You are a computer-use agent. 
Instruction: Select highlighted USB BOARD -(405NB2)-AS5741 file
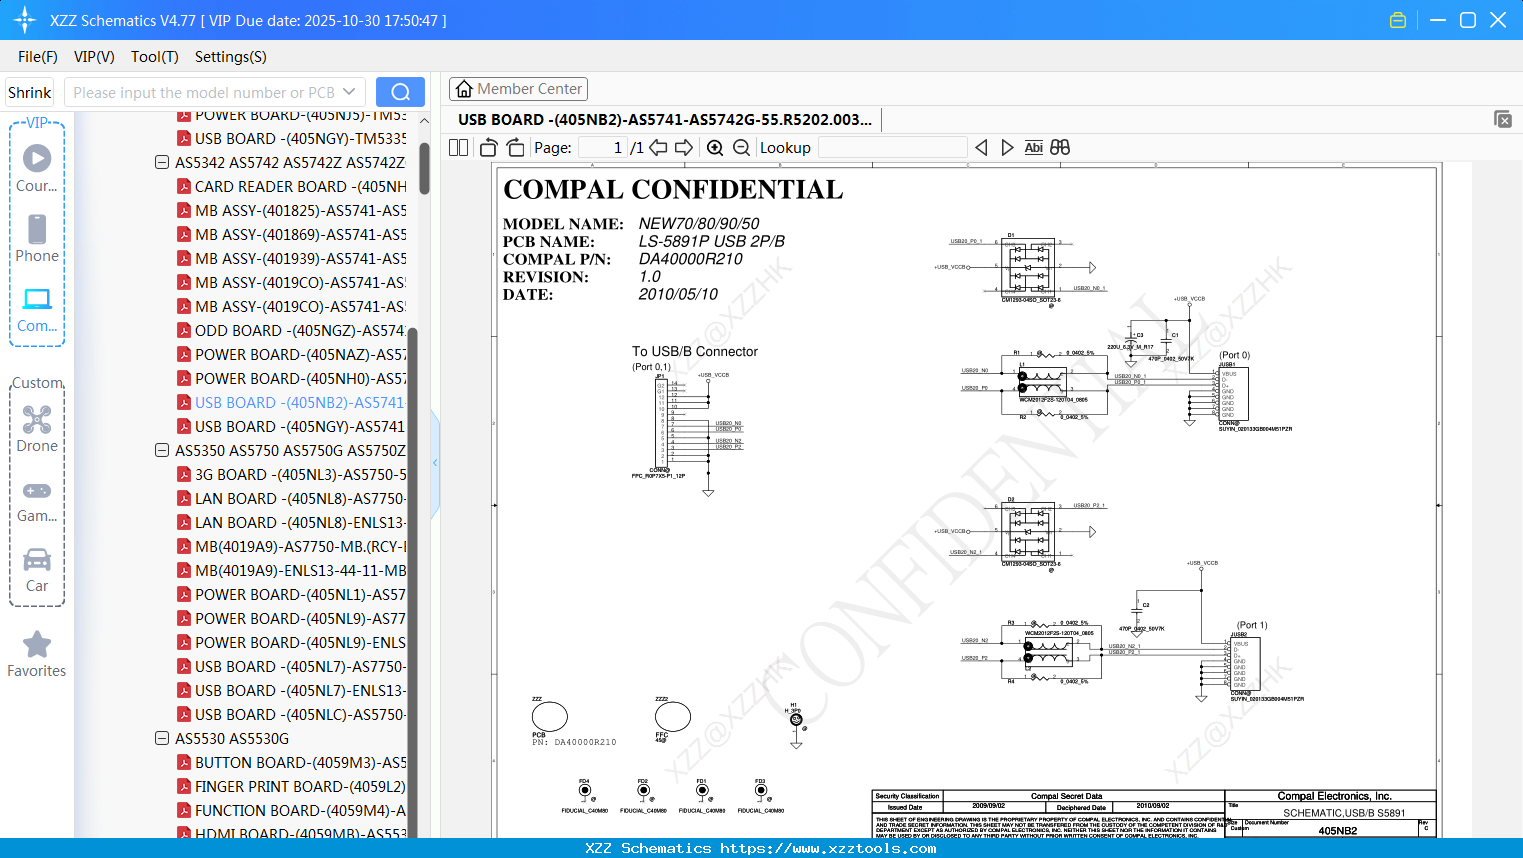pyautogui.click(x=292, y=402)
